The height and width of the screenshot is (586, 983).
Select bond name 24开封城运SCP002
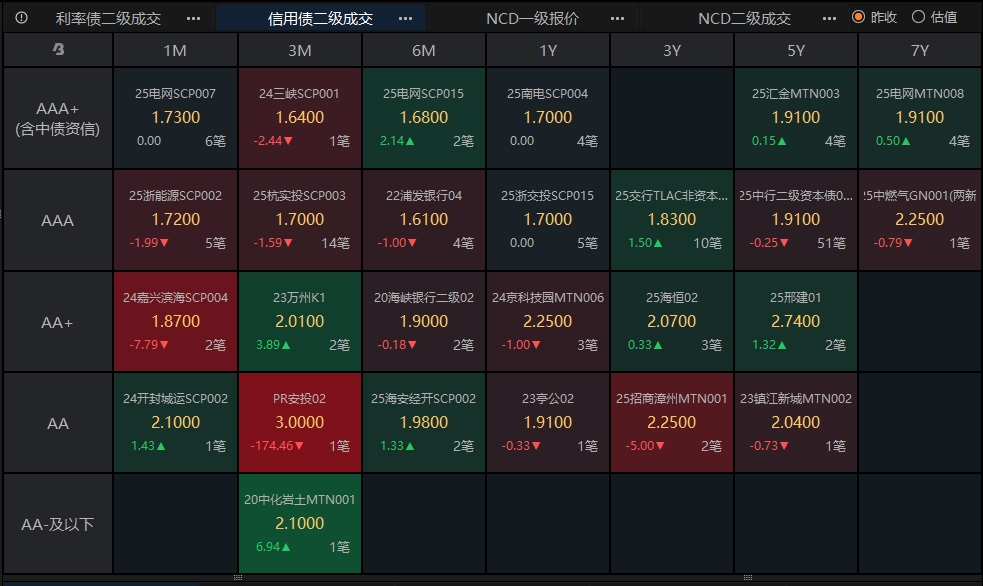tap(176, 399)
